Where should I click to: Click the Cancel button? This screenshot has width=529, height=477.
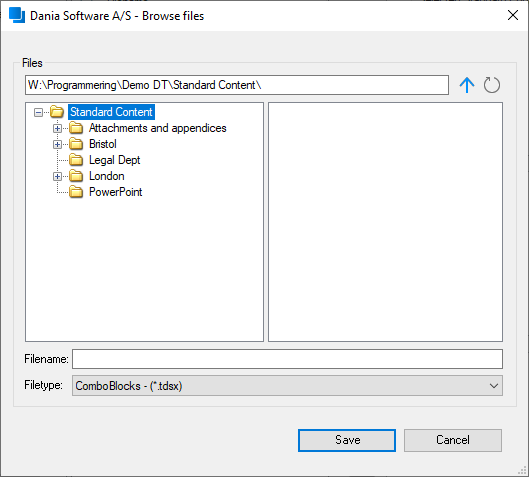click(x=453, y=440)
